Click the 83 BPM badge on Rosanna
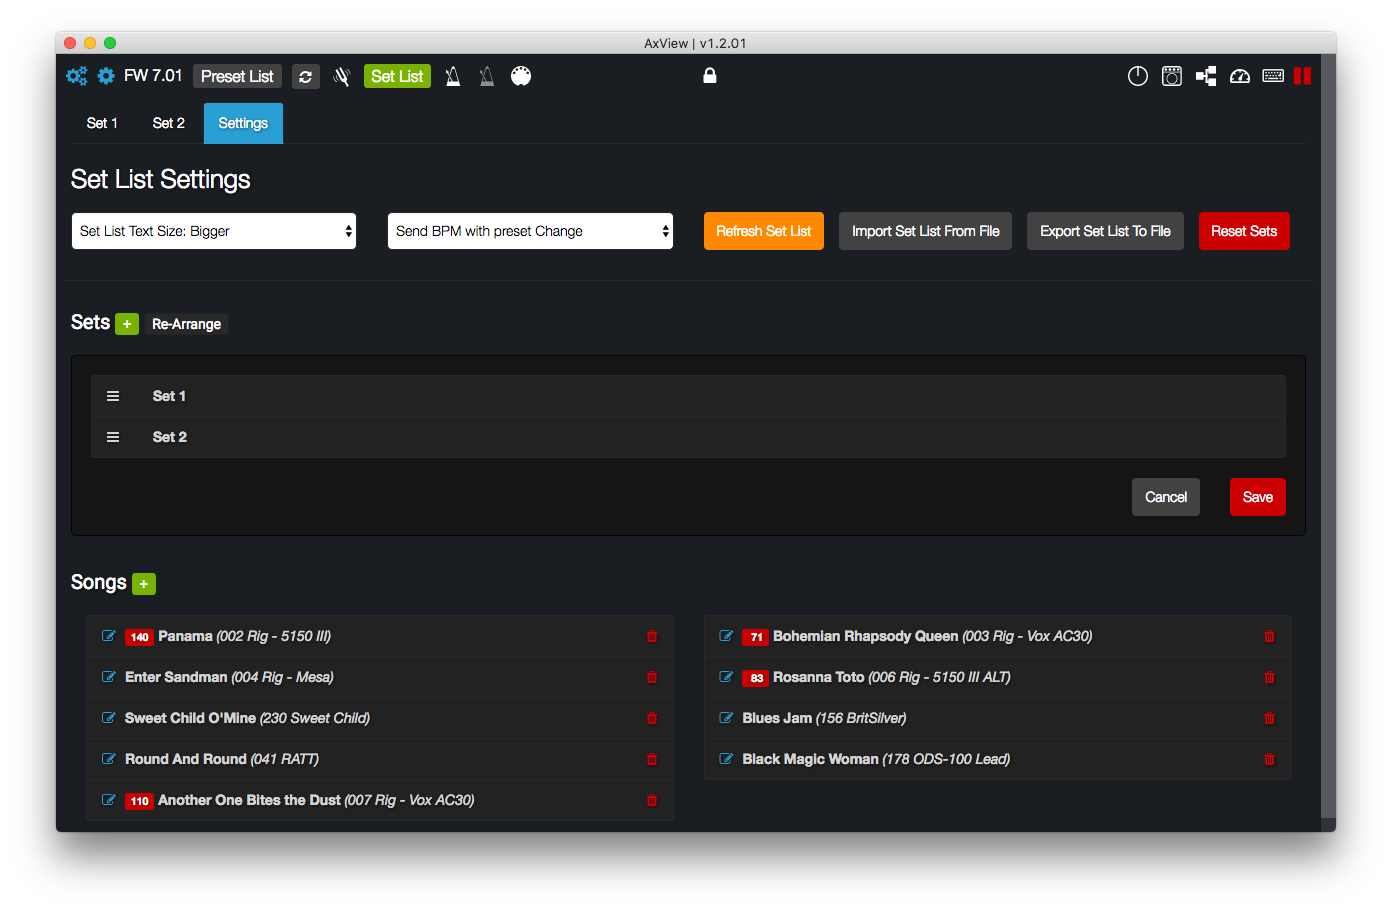This screenshot has height=912, width=1392. (756, 678)
